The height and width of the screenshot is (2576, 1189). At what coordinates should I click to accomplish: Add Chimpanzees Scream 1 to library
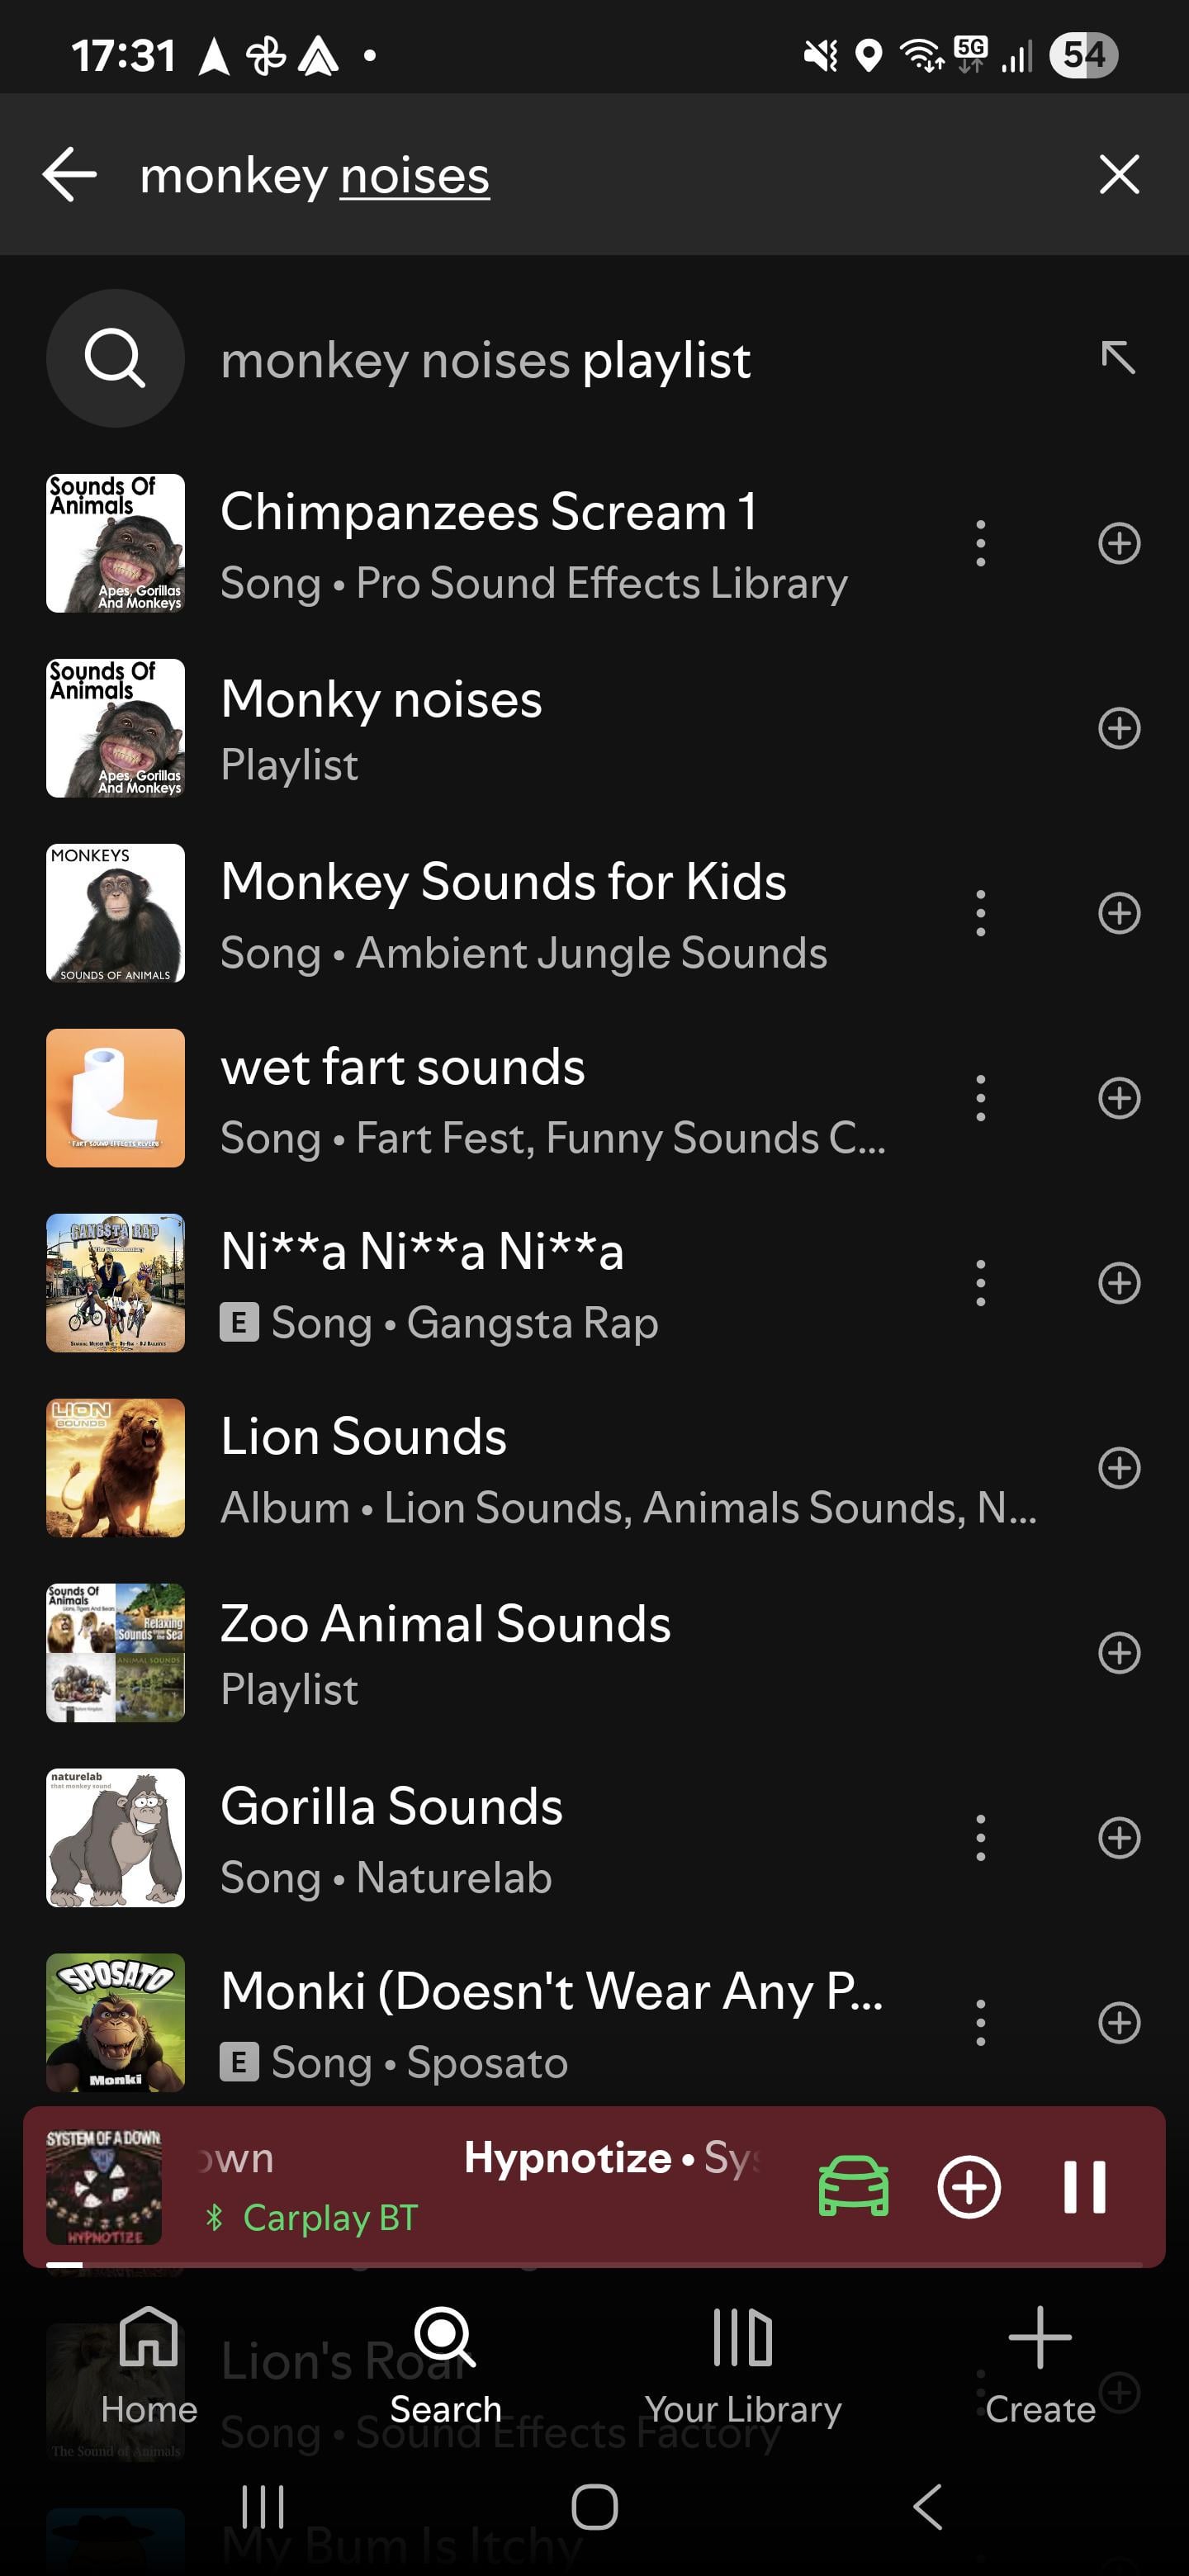(x=1118, y=544)
